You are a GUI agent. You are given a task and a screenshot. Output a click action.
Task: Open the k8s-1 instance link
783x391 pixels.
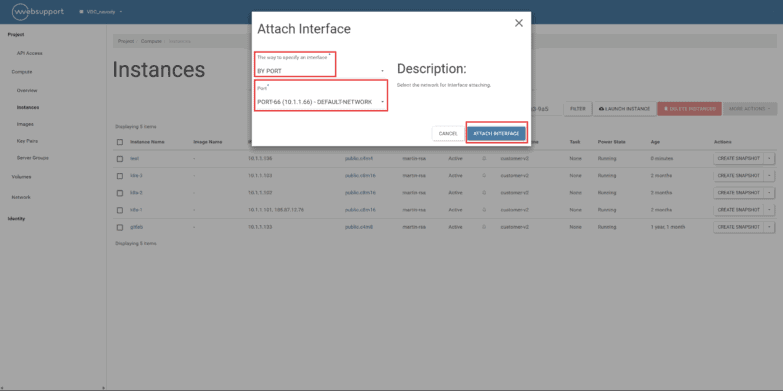pos(136,210)
